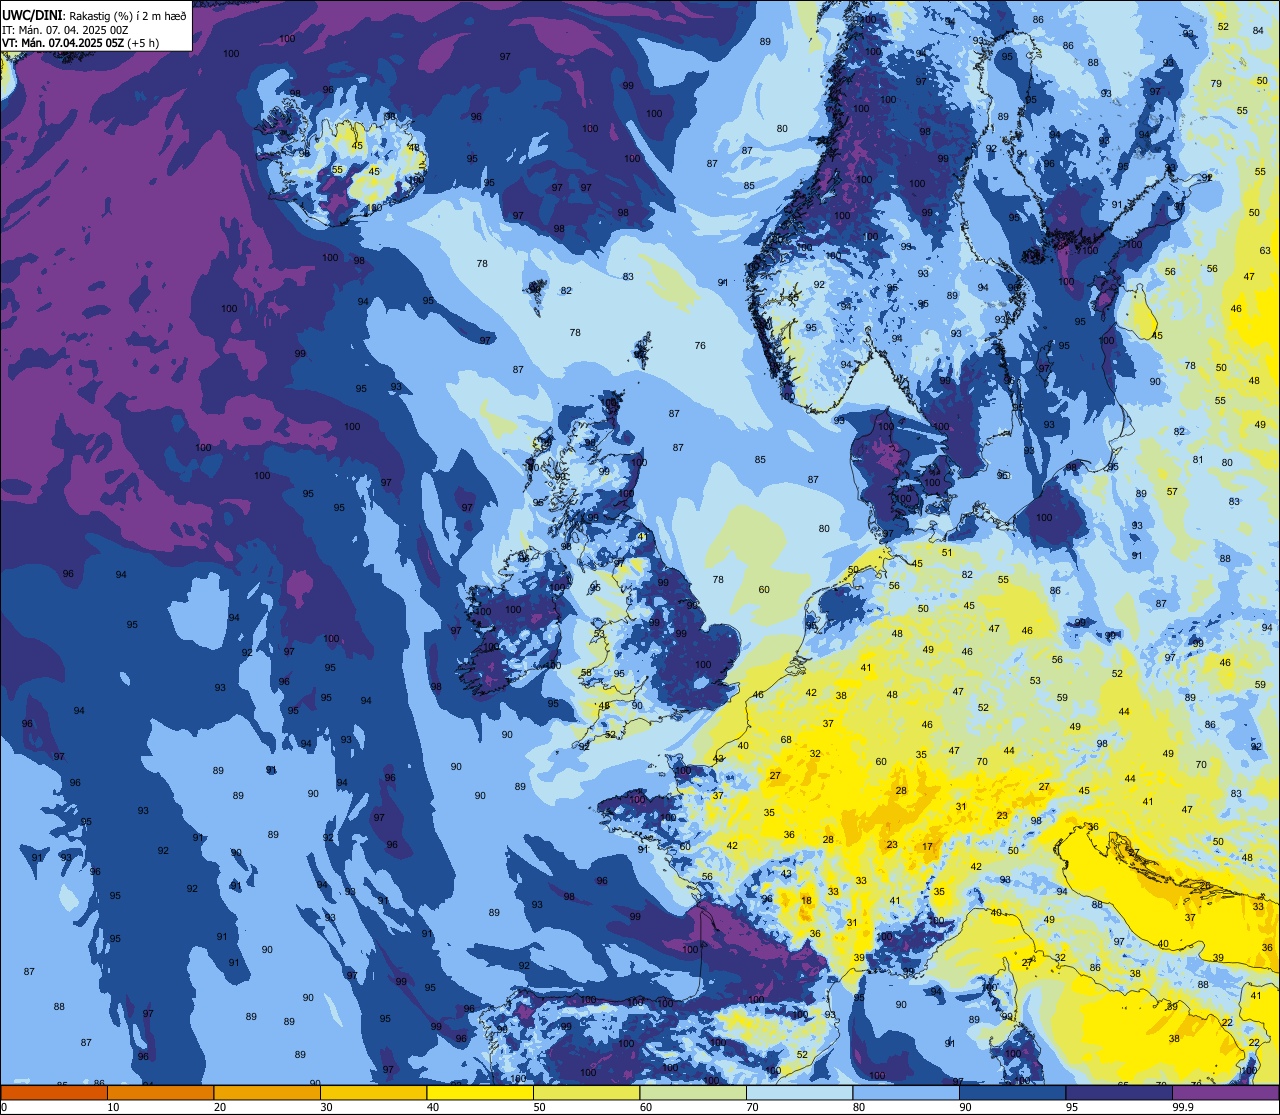Click the 20–30% amber legend swatch
The image size is (1280, 1115).
[267, 1092]
